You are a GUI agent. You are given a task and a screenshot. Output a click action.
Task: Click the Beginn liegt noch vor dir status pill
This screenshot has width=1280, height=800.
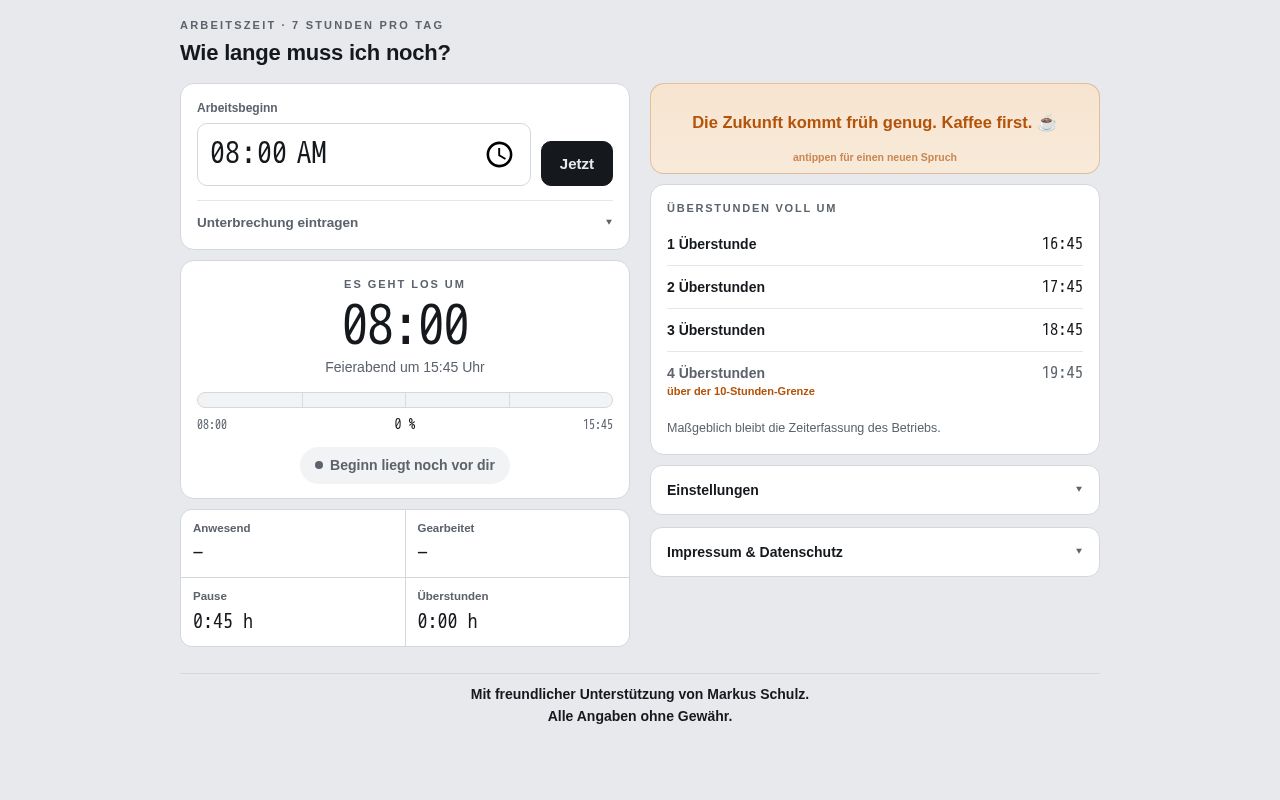[405, 465]
